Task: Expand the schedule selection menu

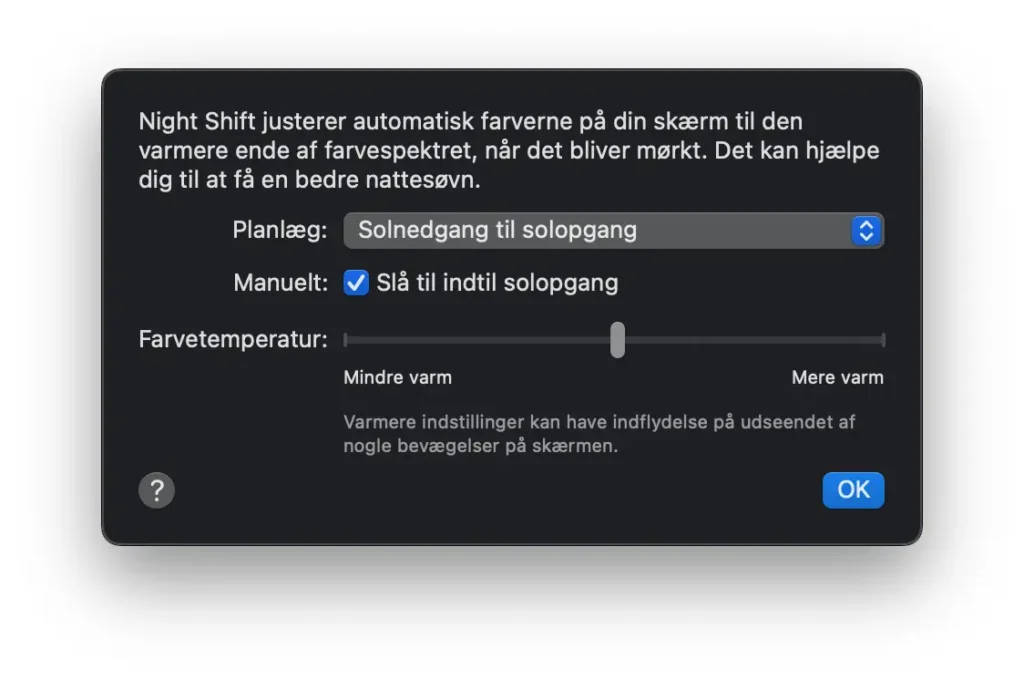Action: 614,230
